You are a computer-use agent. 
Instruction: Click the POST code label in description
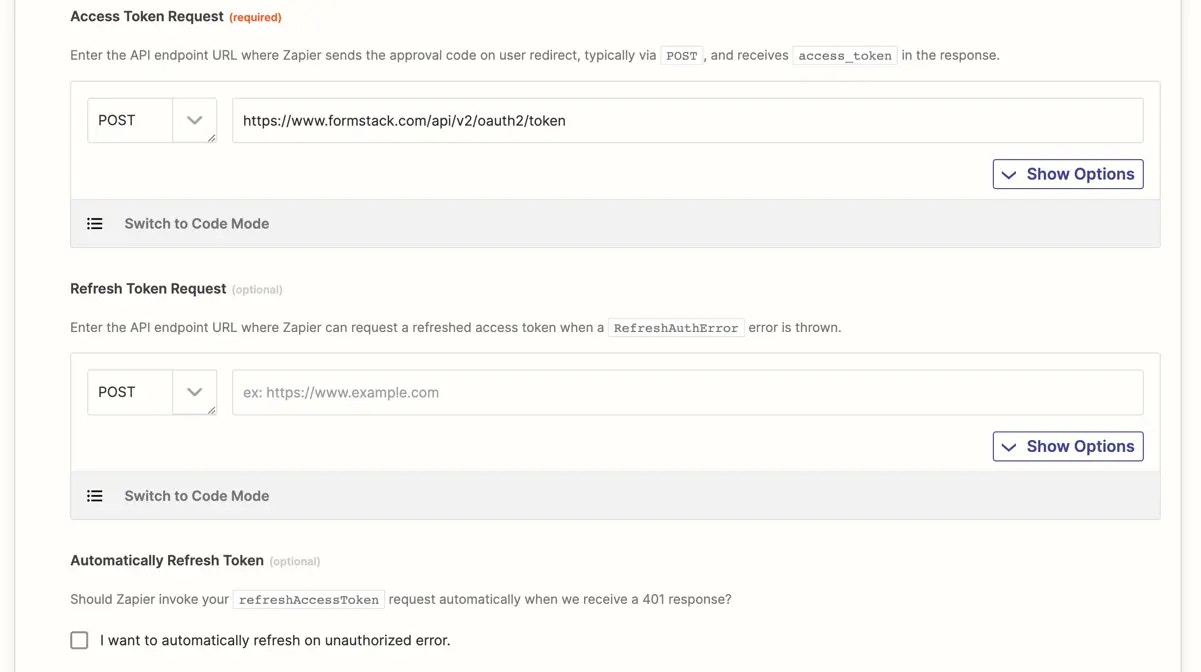pos(682,56)
